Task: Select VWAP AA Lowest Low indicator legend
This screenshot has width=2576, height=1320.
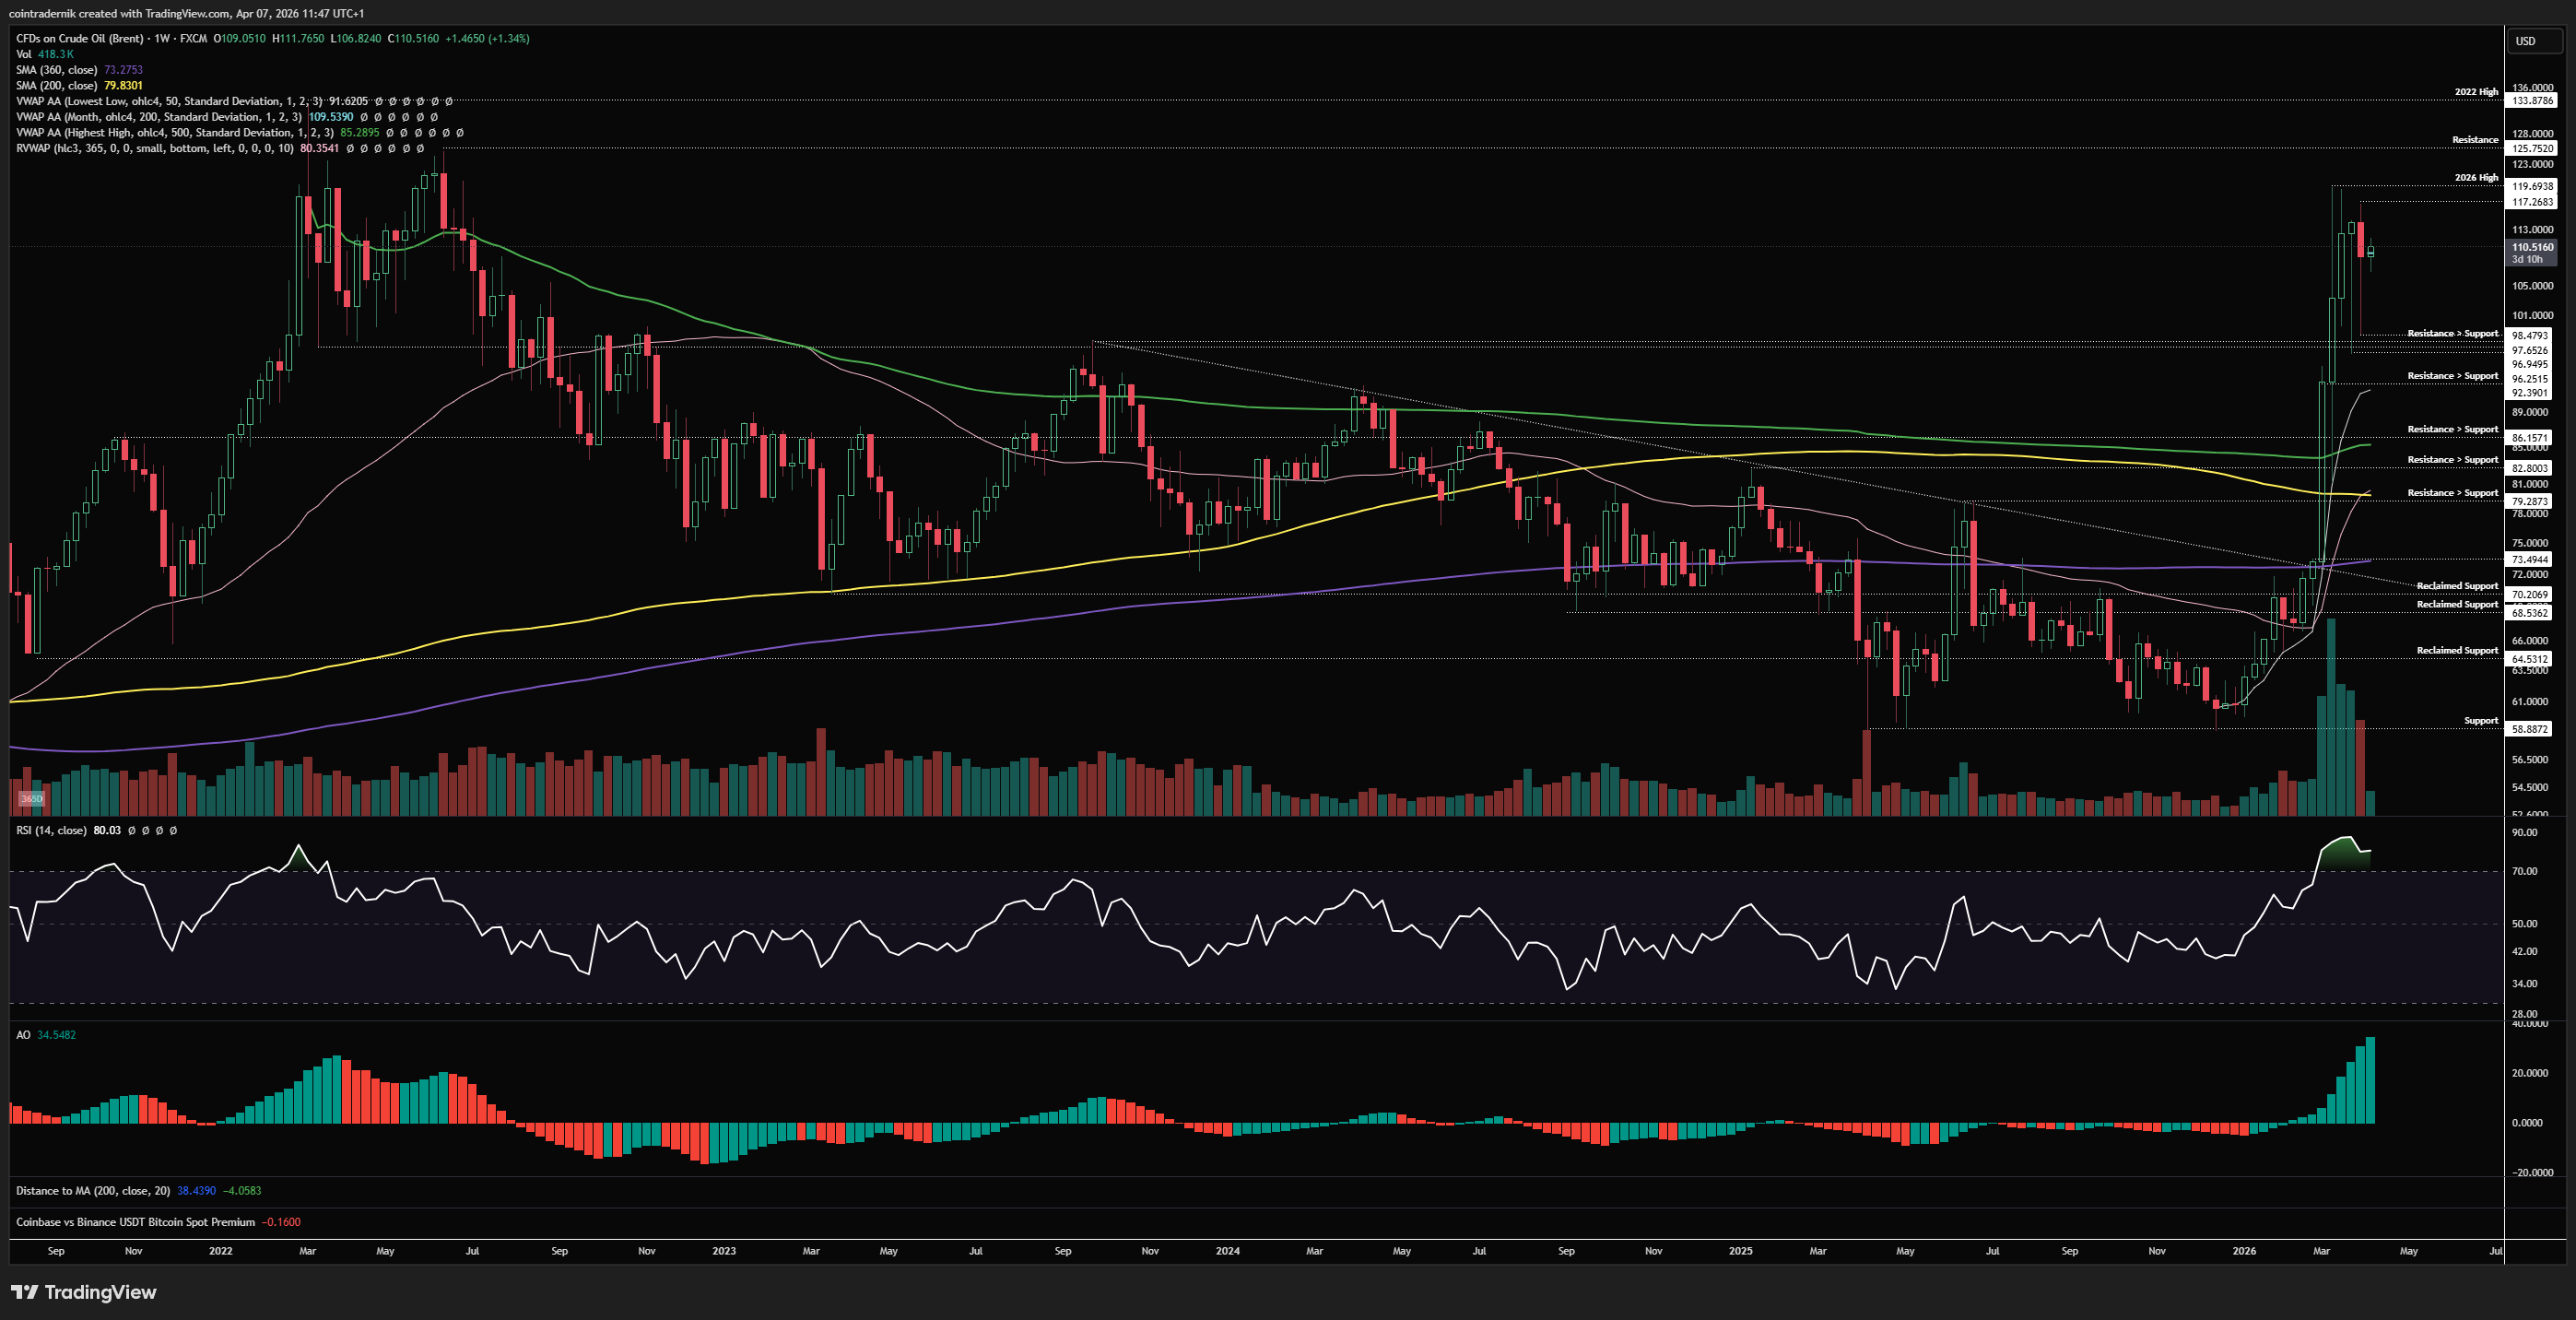Action: (168, 101)
